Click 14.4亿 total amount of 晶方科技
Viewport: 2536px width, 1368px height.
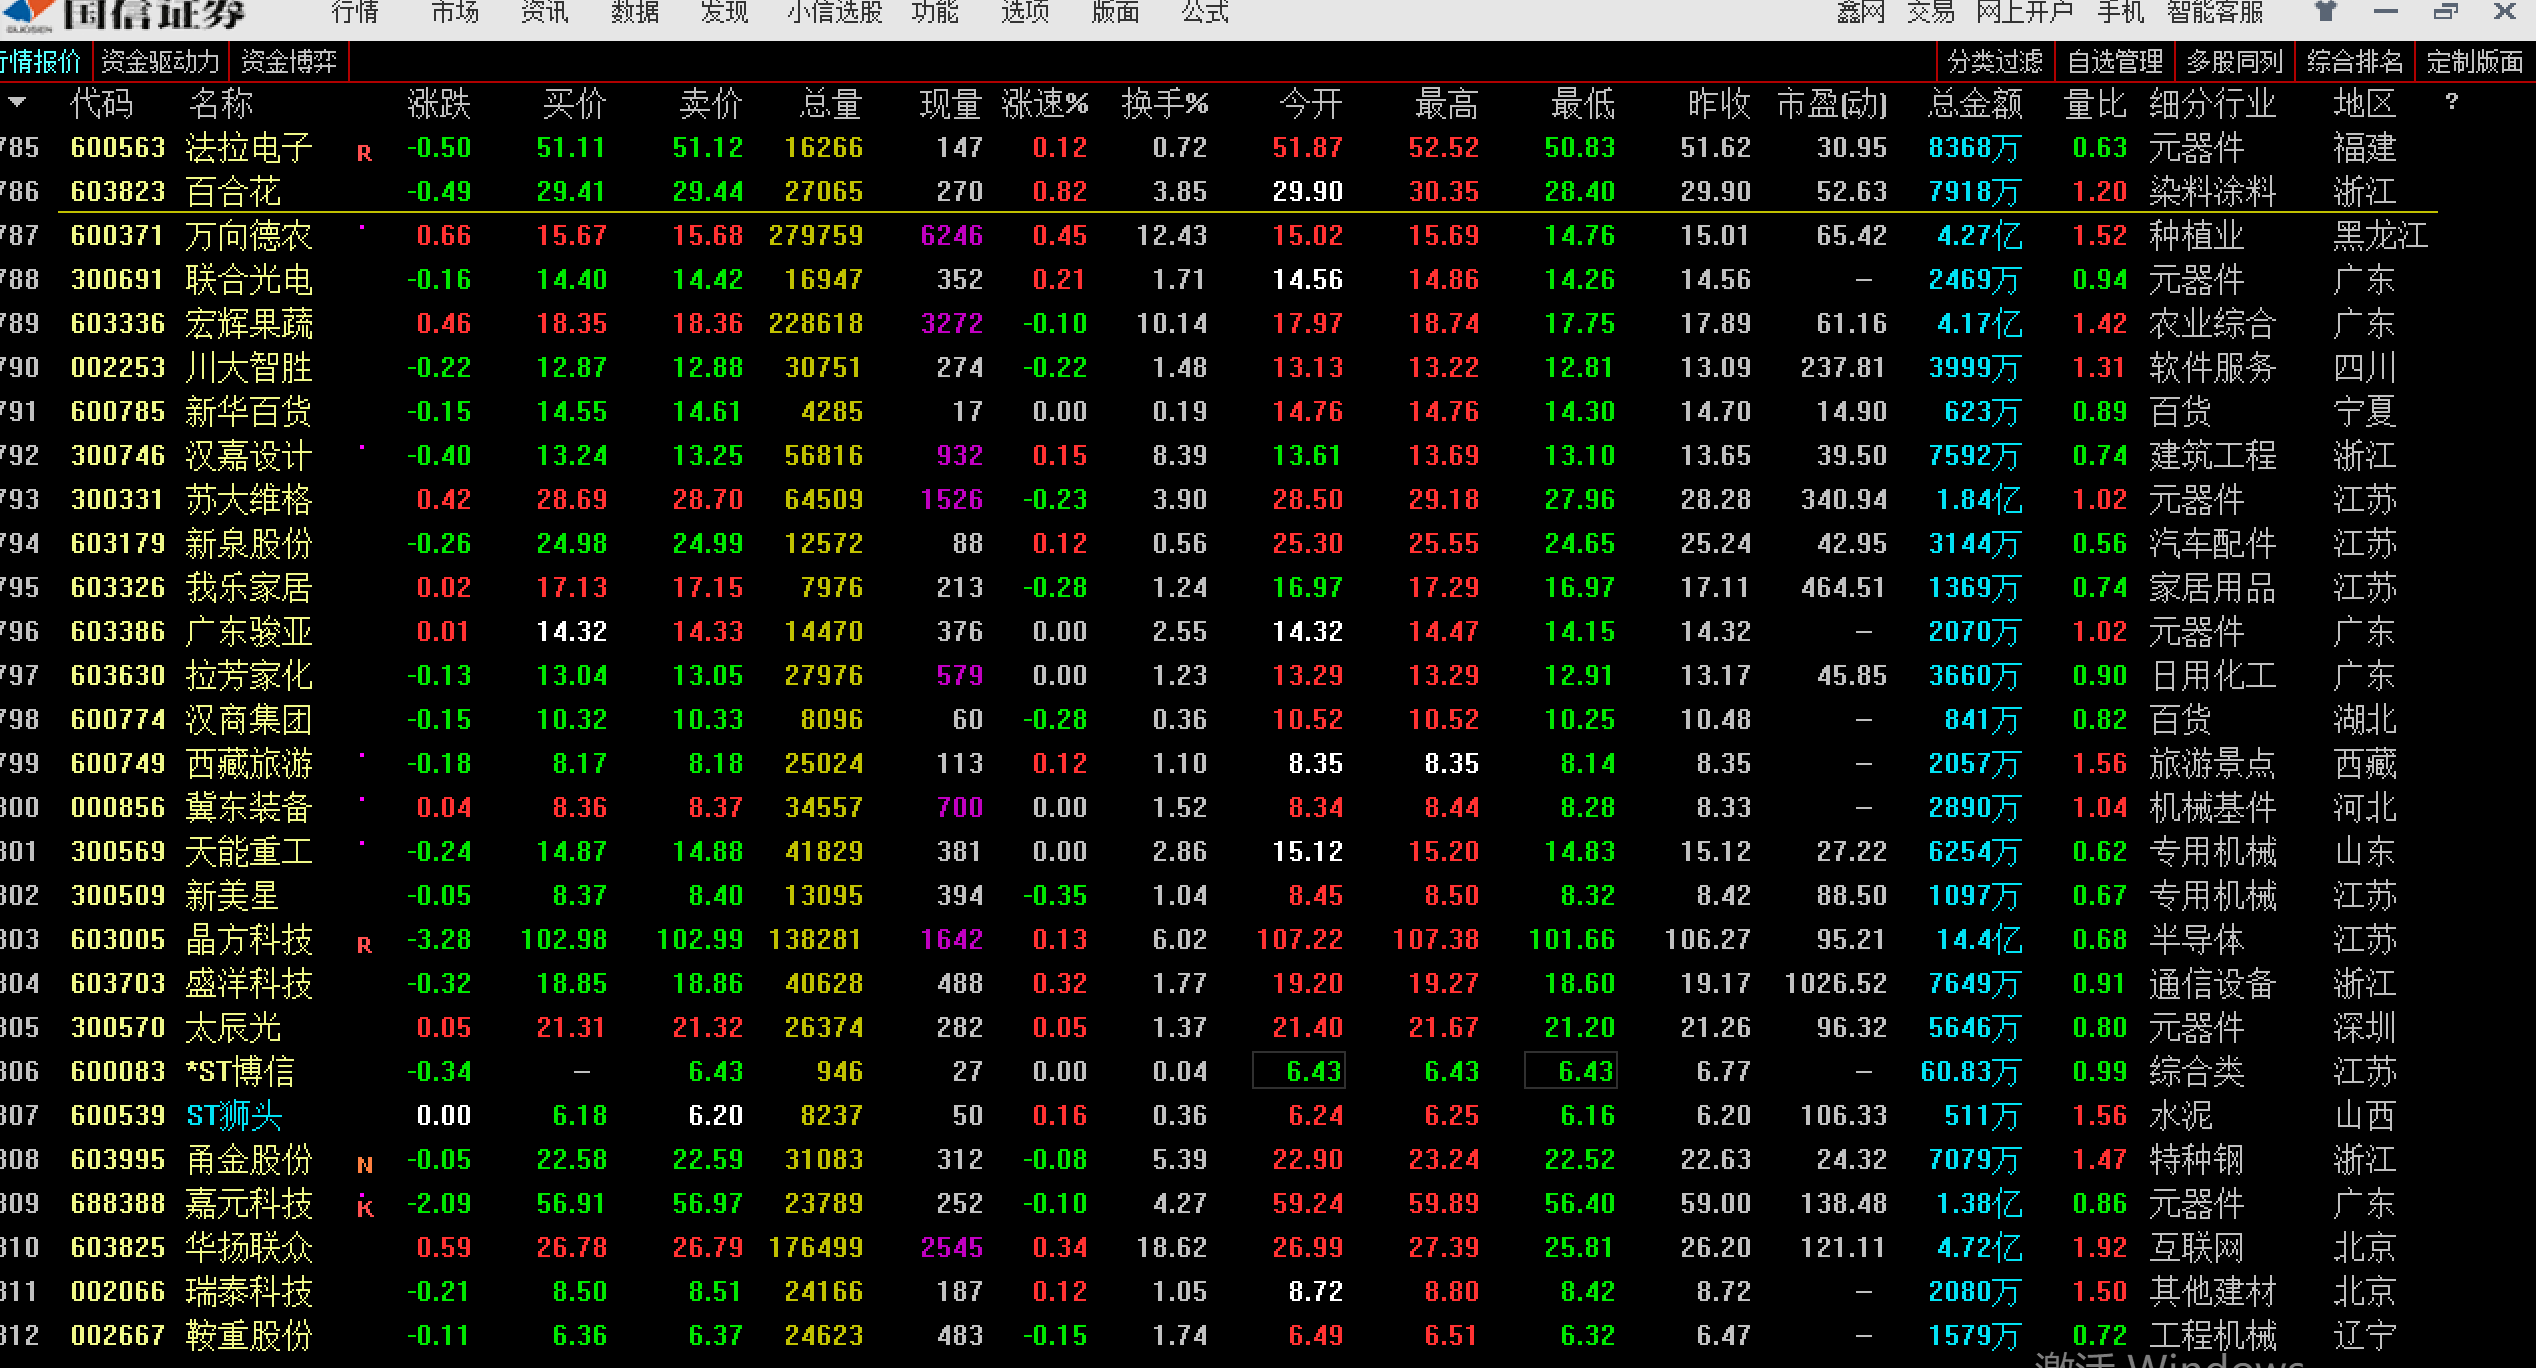point(1979,939)
